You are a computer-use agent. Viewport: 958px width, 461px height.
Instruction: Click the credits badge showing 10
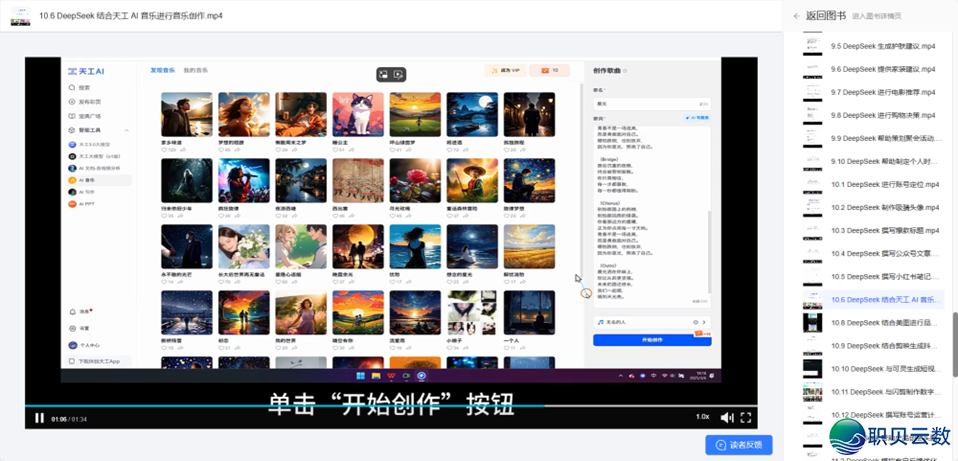pos(549,71)
